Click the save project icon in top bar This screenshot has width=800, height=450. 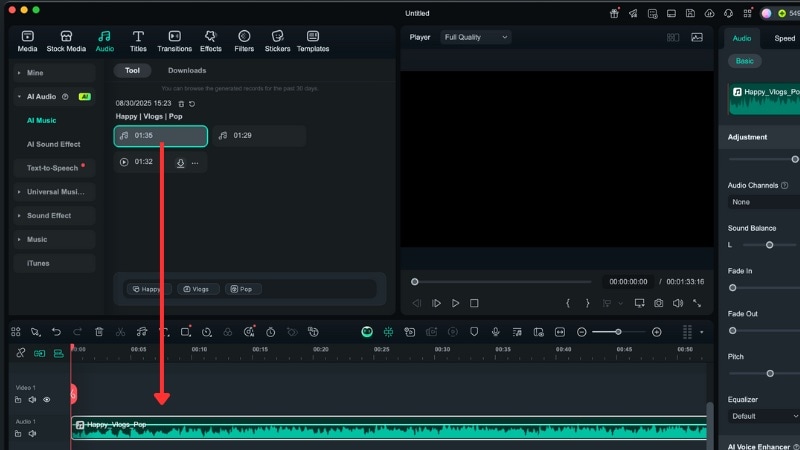pos(690,13)
